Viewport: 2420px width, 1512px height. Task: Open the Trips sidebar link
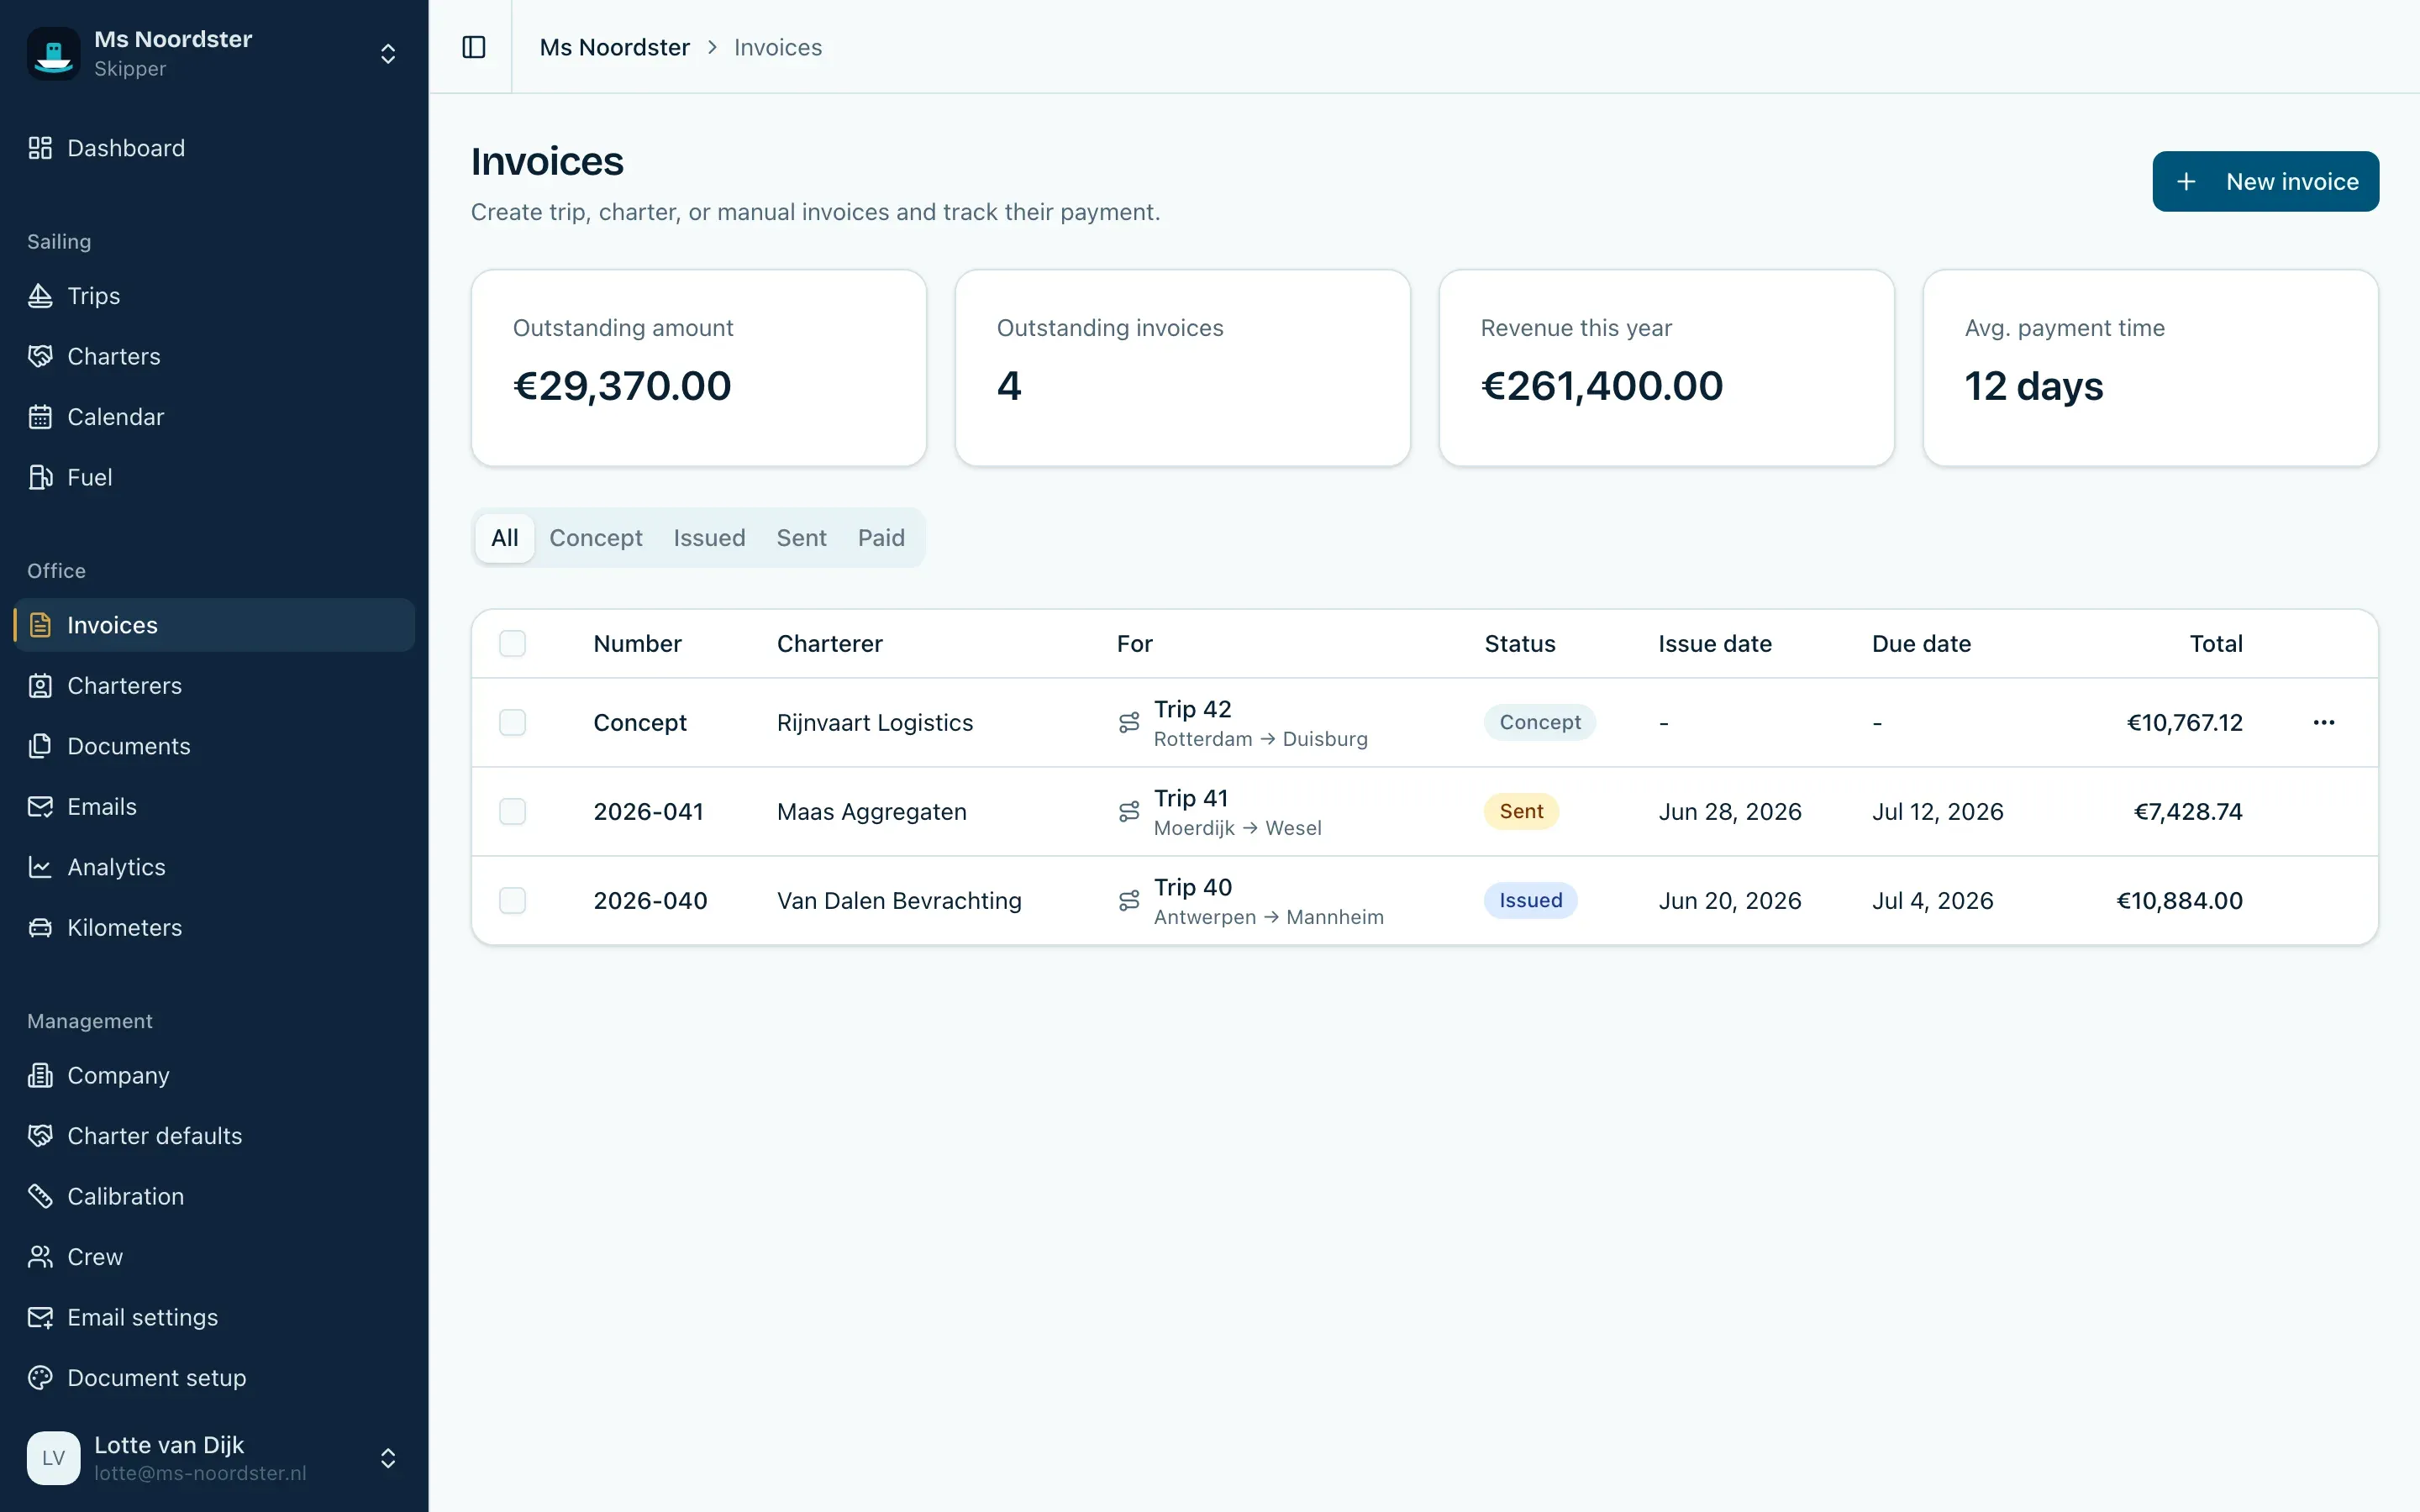click(x=214, y=296)
